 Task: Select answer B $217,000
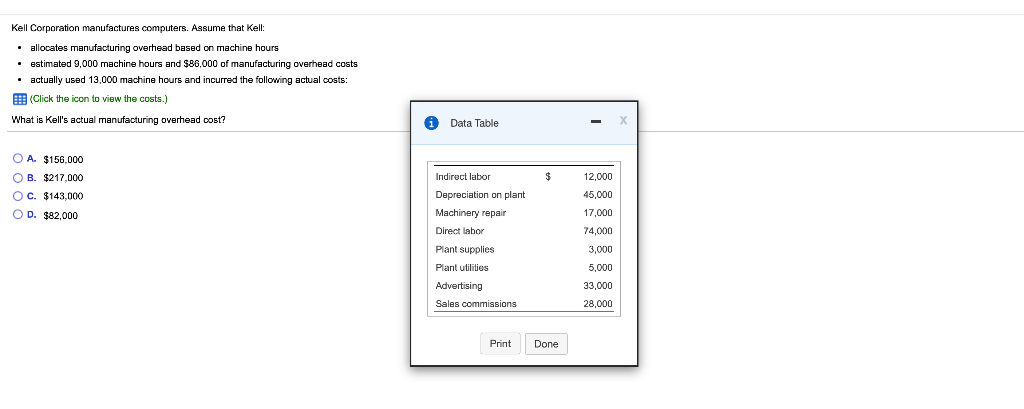pos(18,177)
